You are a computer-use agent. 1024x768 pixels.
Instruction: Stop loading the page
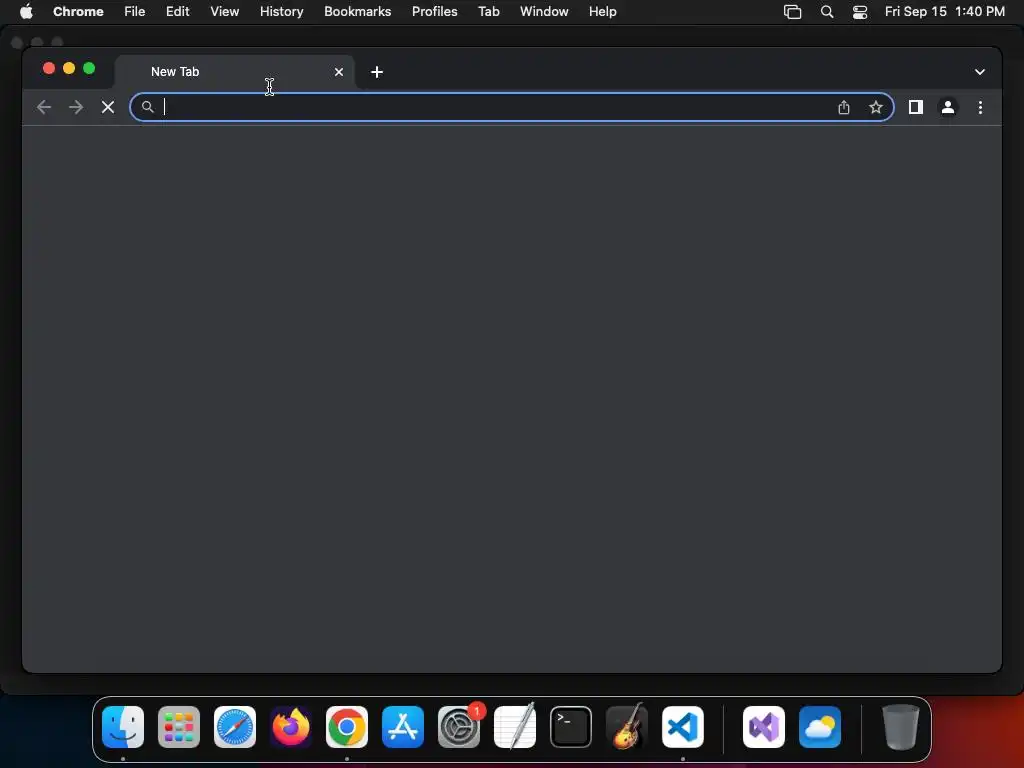click(x=108, y=107)
